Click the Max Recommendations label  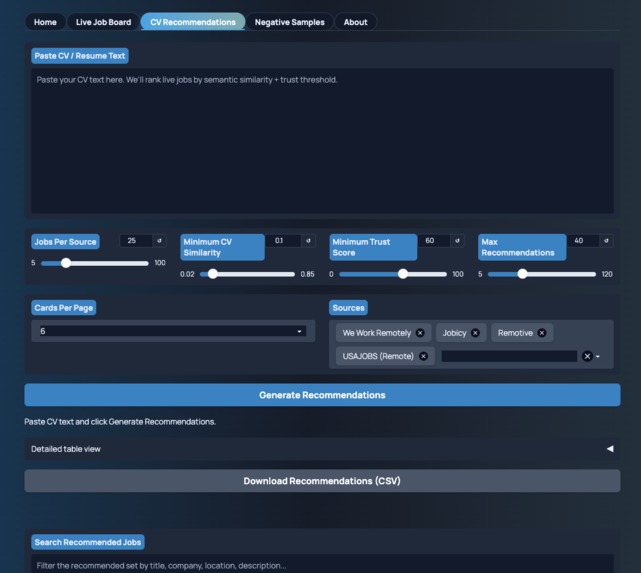tap(522, 247)
